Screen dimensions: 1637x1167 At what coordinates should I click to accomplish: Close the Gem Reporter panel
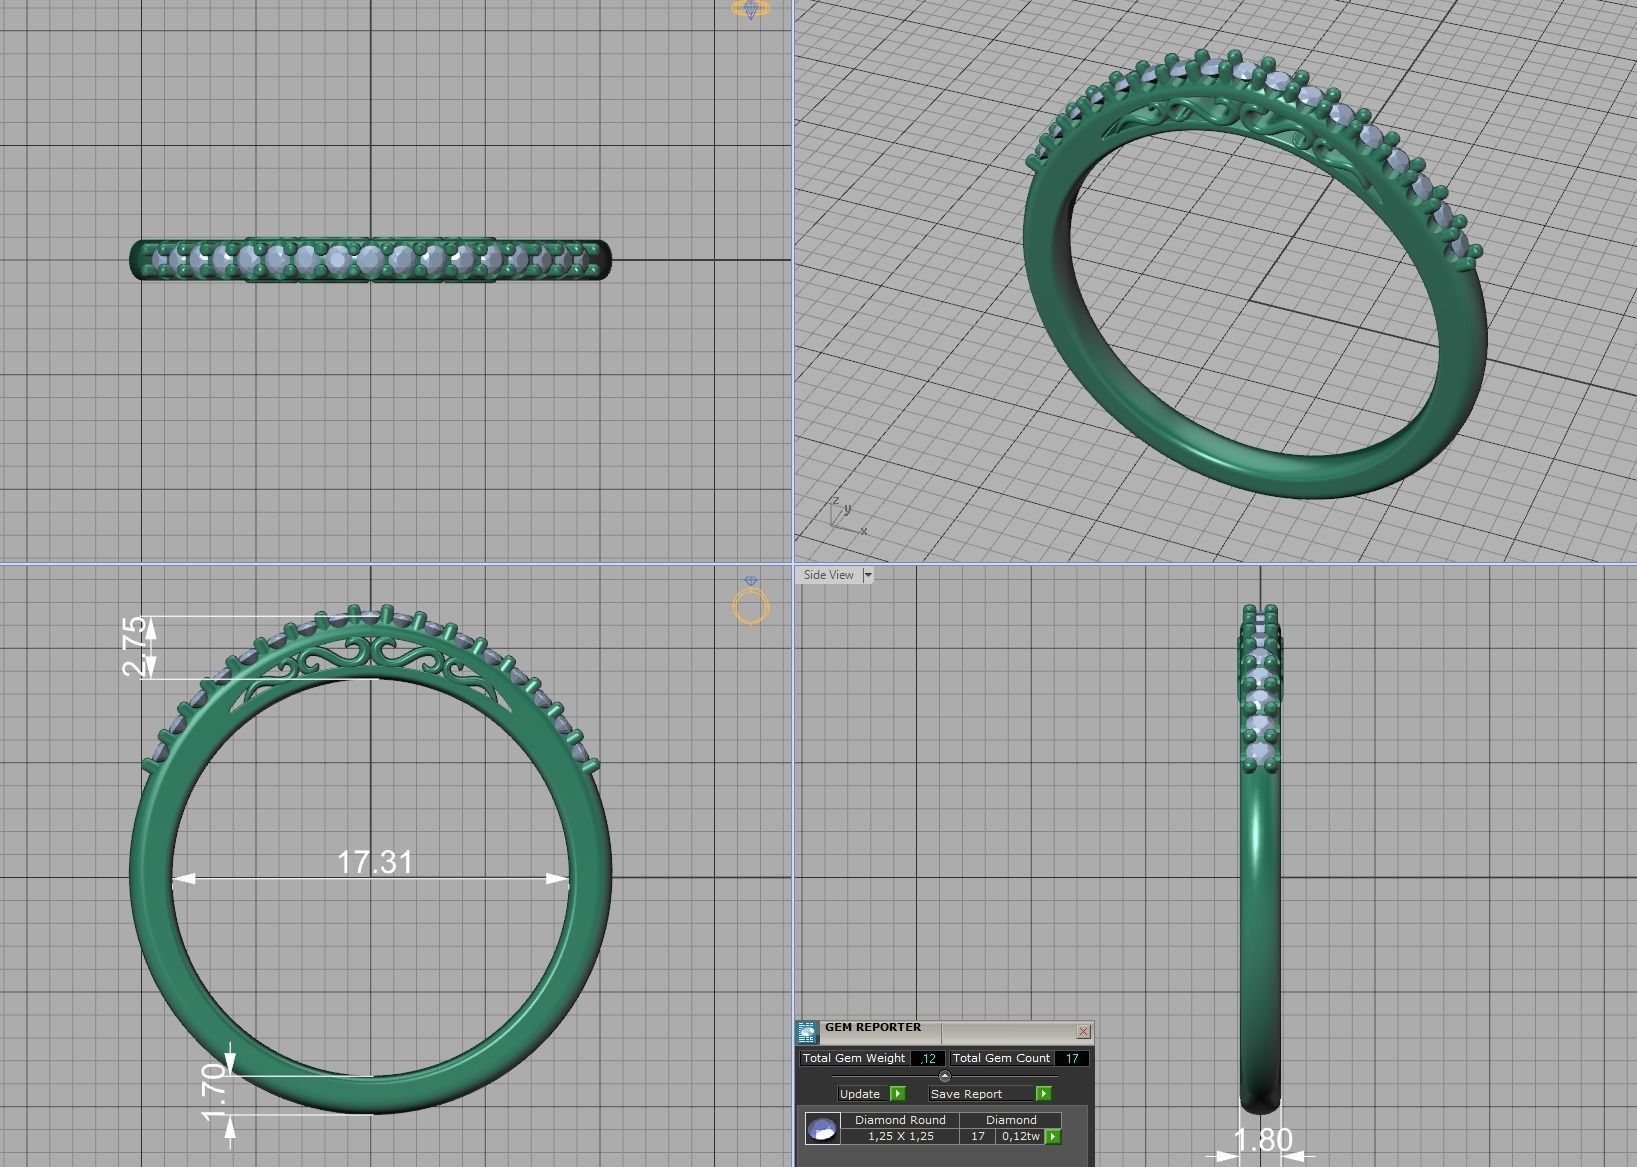tap(1083, 1031)
